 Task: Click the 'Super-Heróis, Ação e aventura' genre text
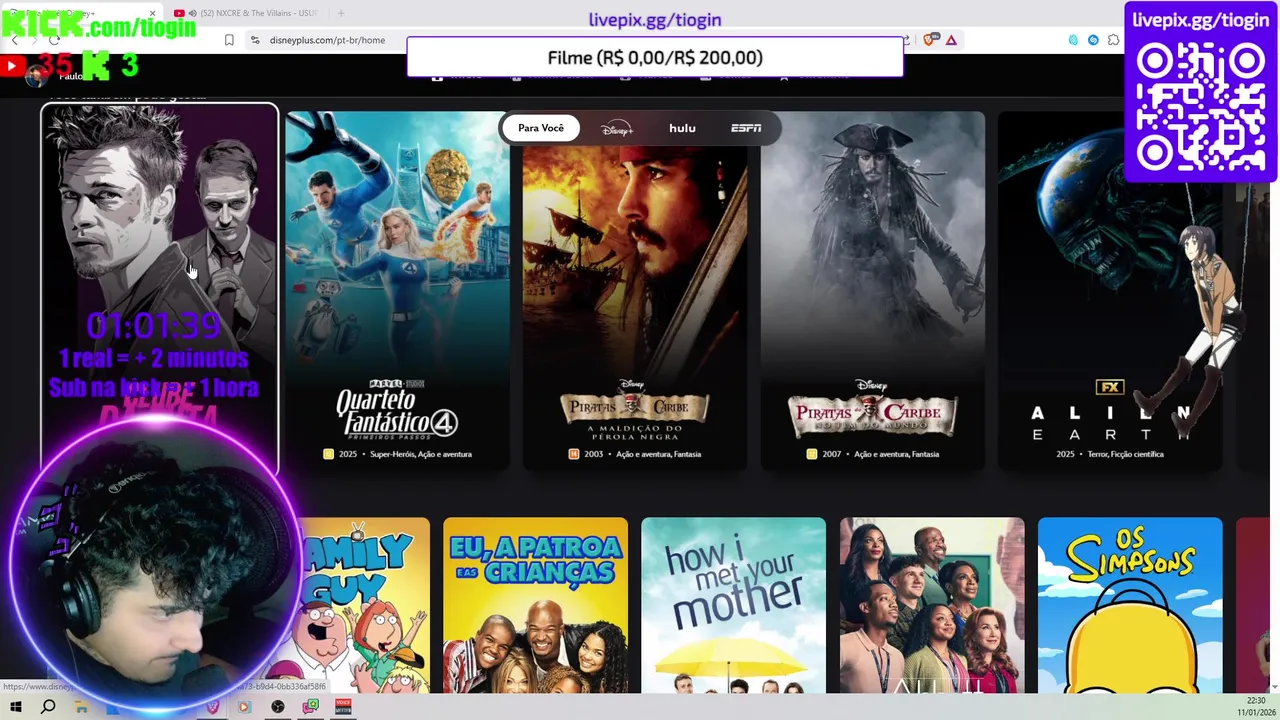coord(421,454)
